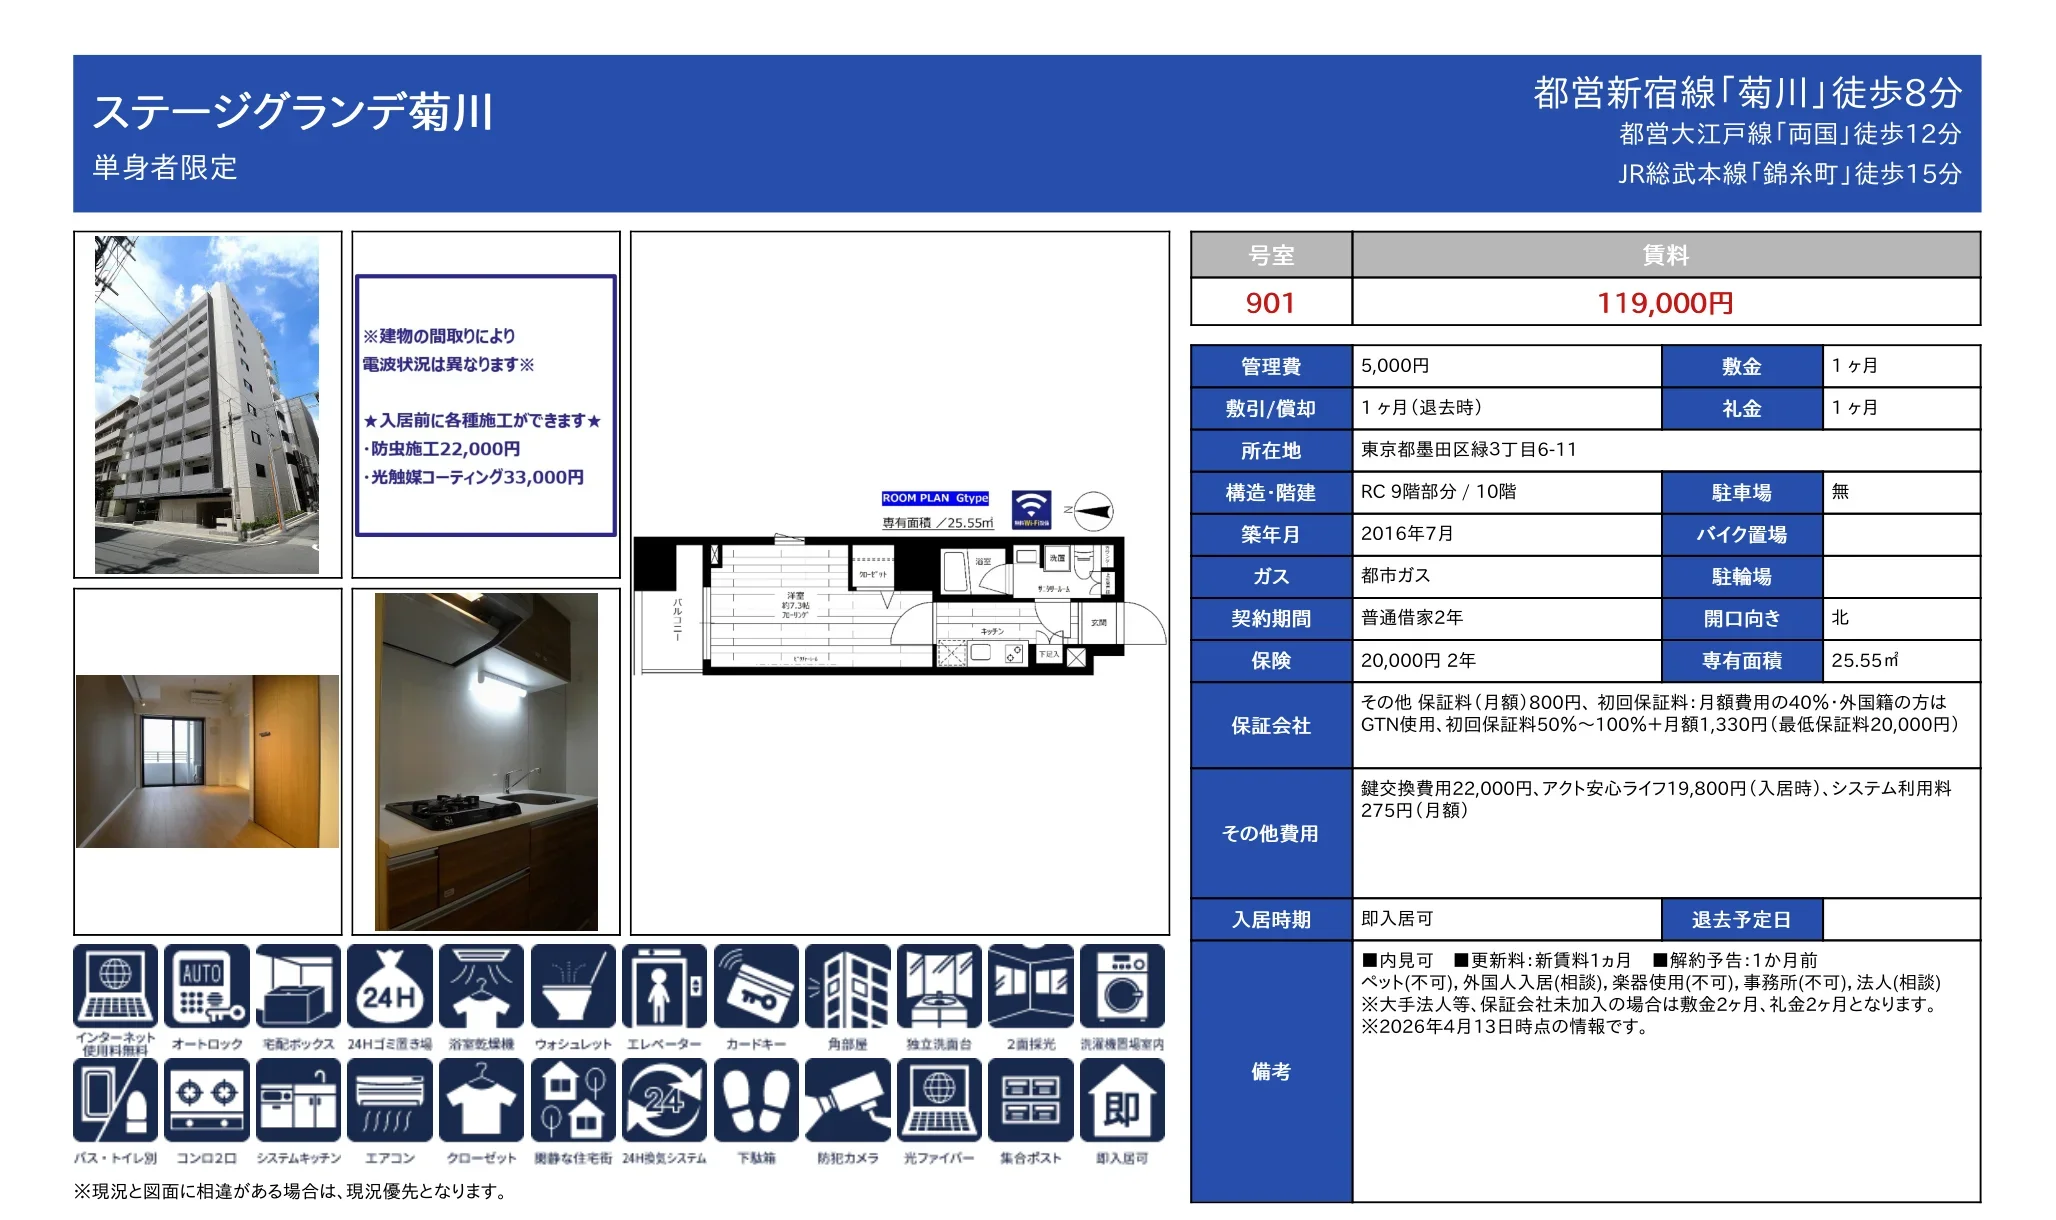
Task: Click the kitchen stove photo
Action: (x=486, y=762)
